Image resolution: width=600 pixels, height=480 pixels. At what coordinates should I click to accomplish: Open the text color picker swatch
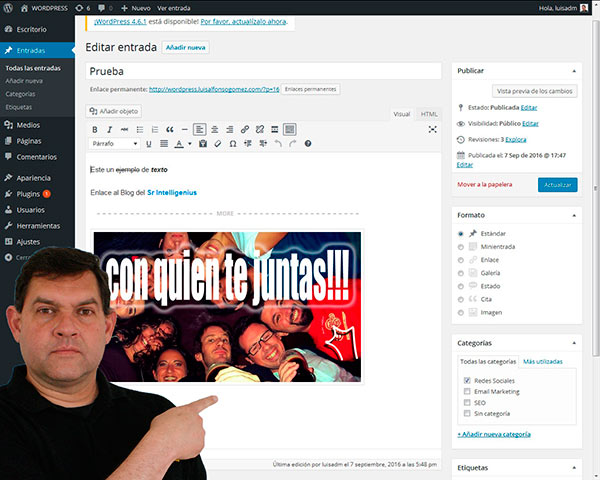(179, 144)
